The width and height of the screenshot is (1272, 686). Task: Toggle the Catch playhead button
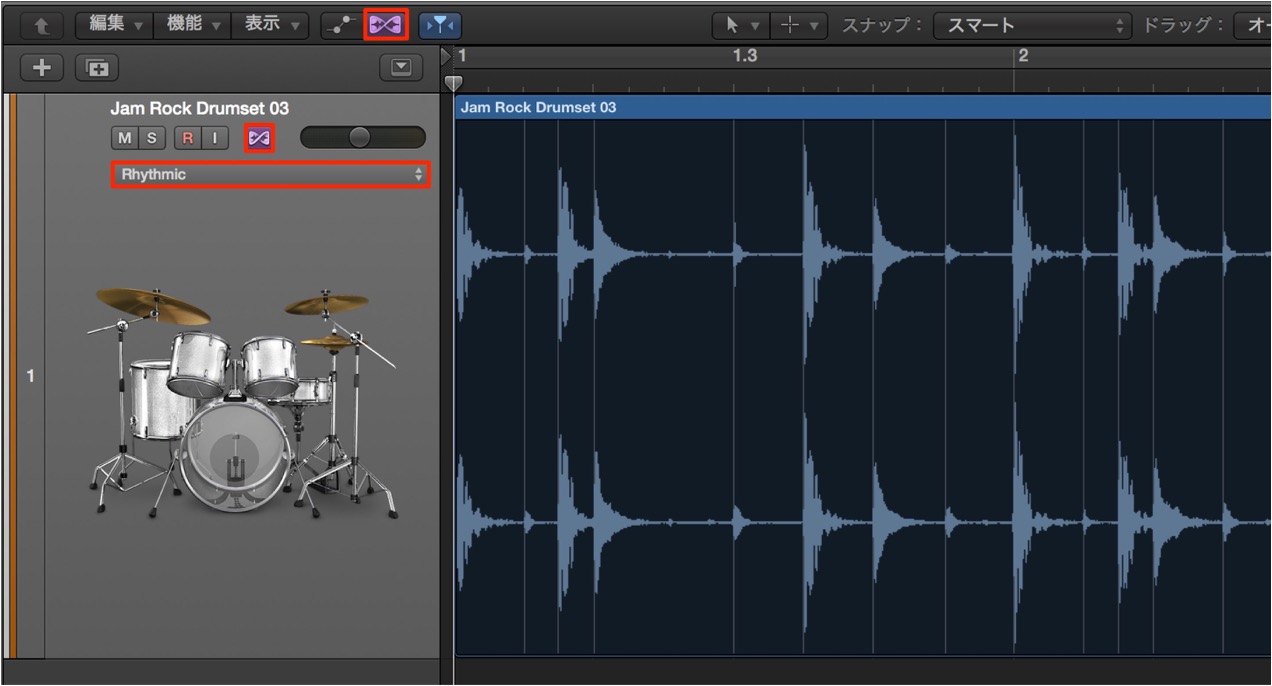pyautogui.click(x=440, y=24)
